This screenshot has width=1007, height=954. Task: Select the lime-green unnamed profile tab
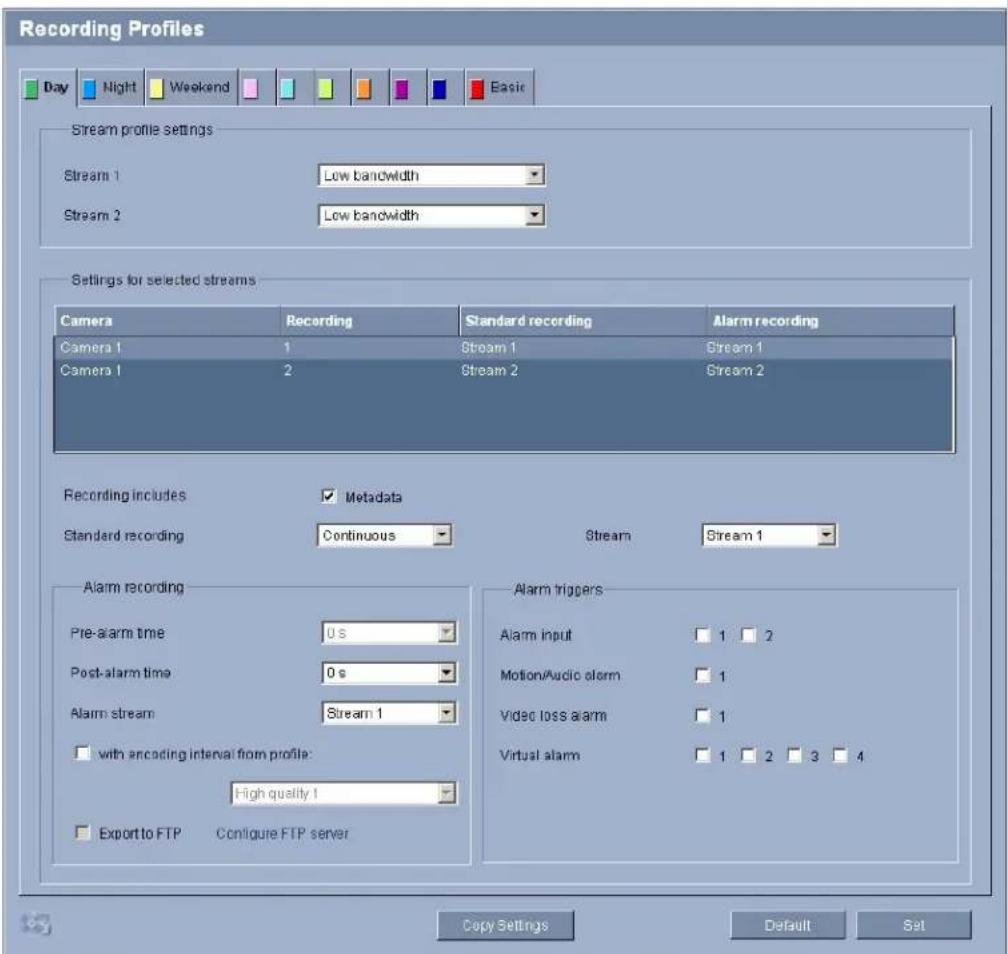tap(332, 87)
